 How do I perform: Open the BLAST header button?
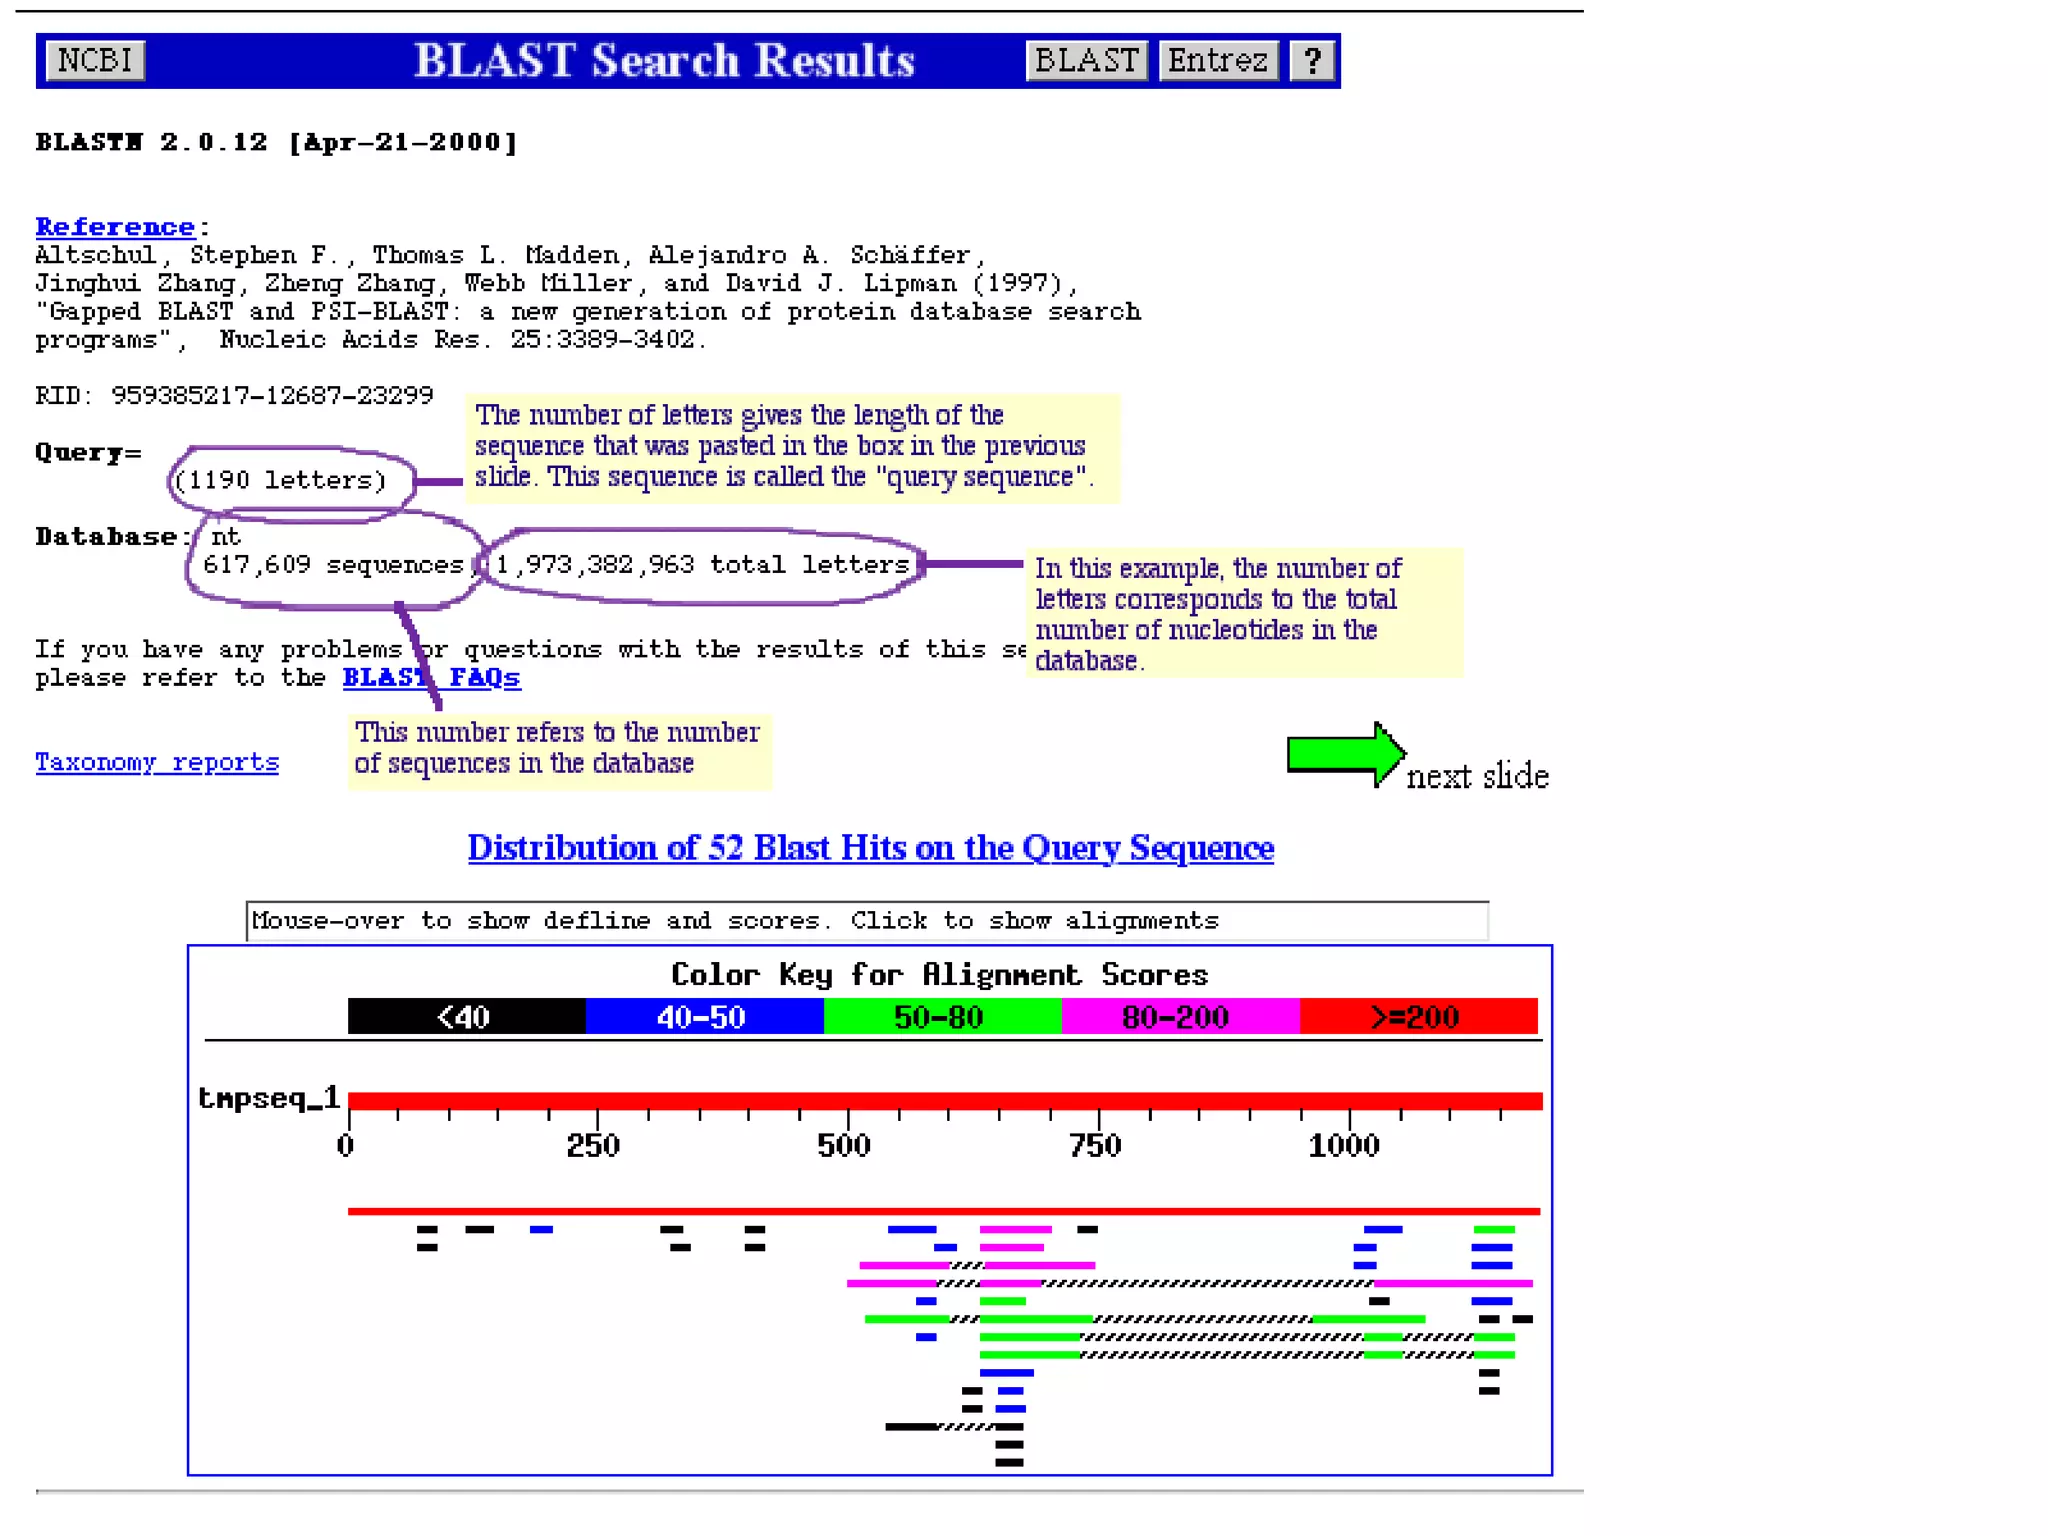pos(1086,60)
